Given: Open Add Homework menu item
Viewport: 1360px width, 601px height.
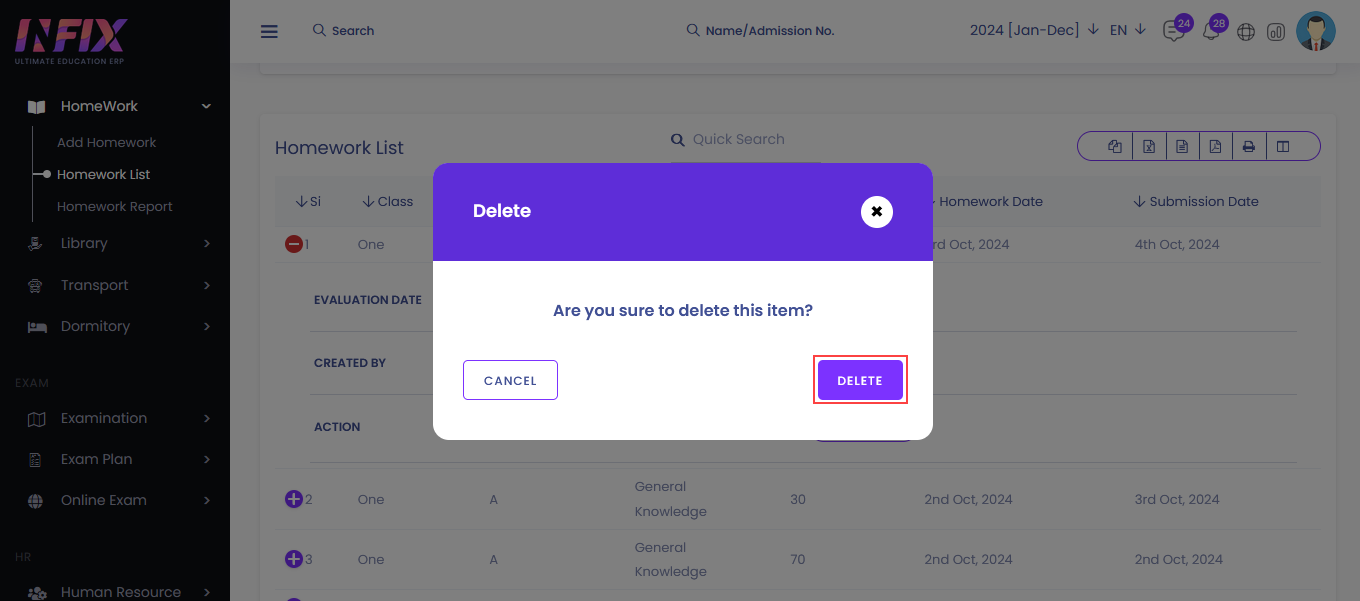Looking at the screenshot, I should (x=107, y=142).
